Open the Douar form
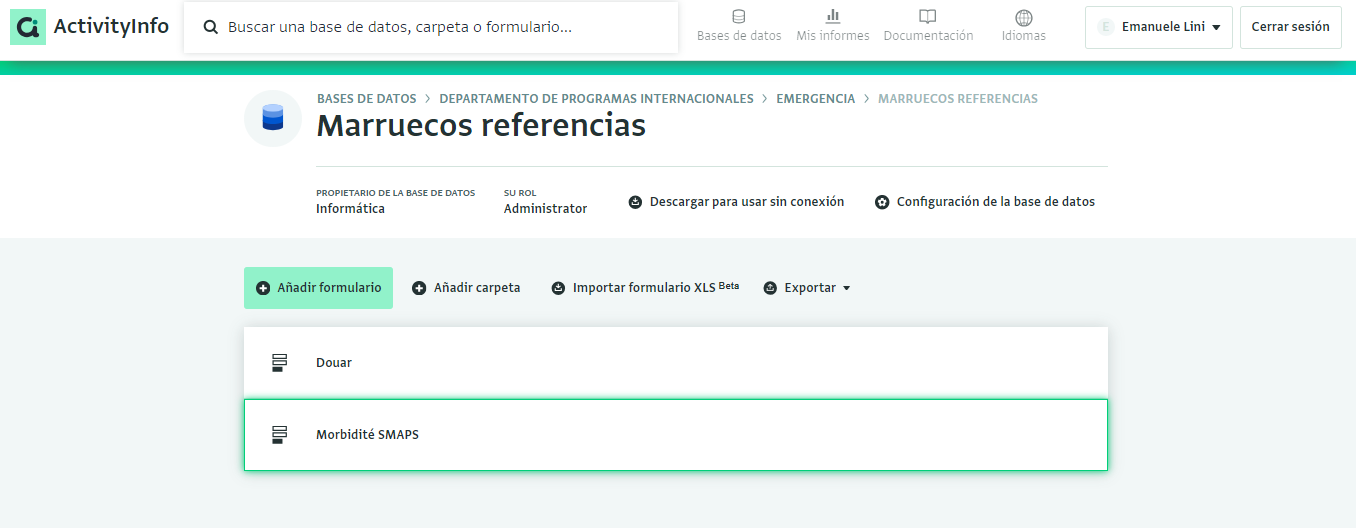The height and width of the screenshot is (528, 1356). [x=676, y=363]
